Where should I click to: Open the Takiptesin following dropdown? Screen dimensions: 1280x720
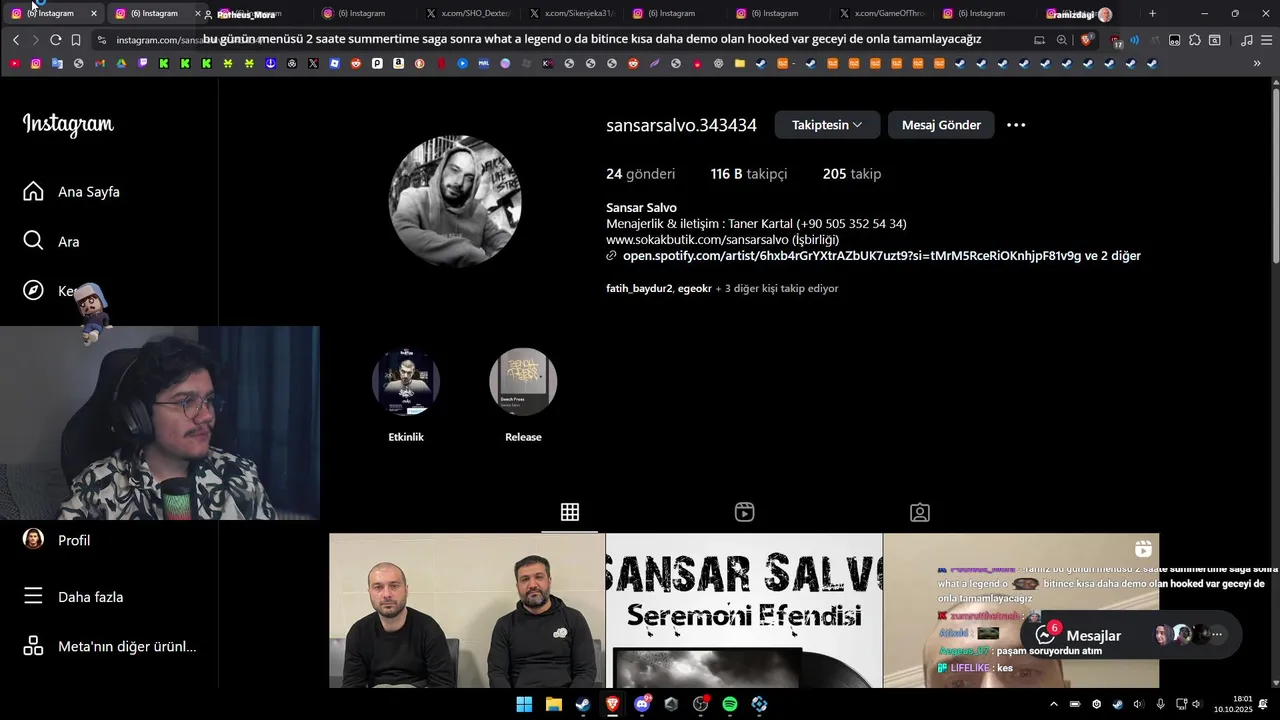827,125
